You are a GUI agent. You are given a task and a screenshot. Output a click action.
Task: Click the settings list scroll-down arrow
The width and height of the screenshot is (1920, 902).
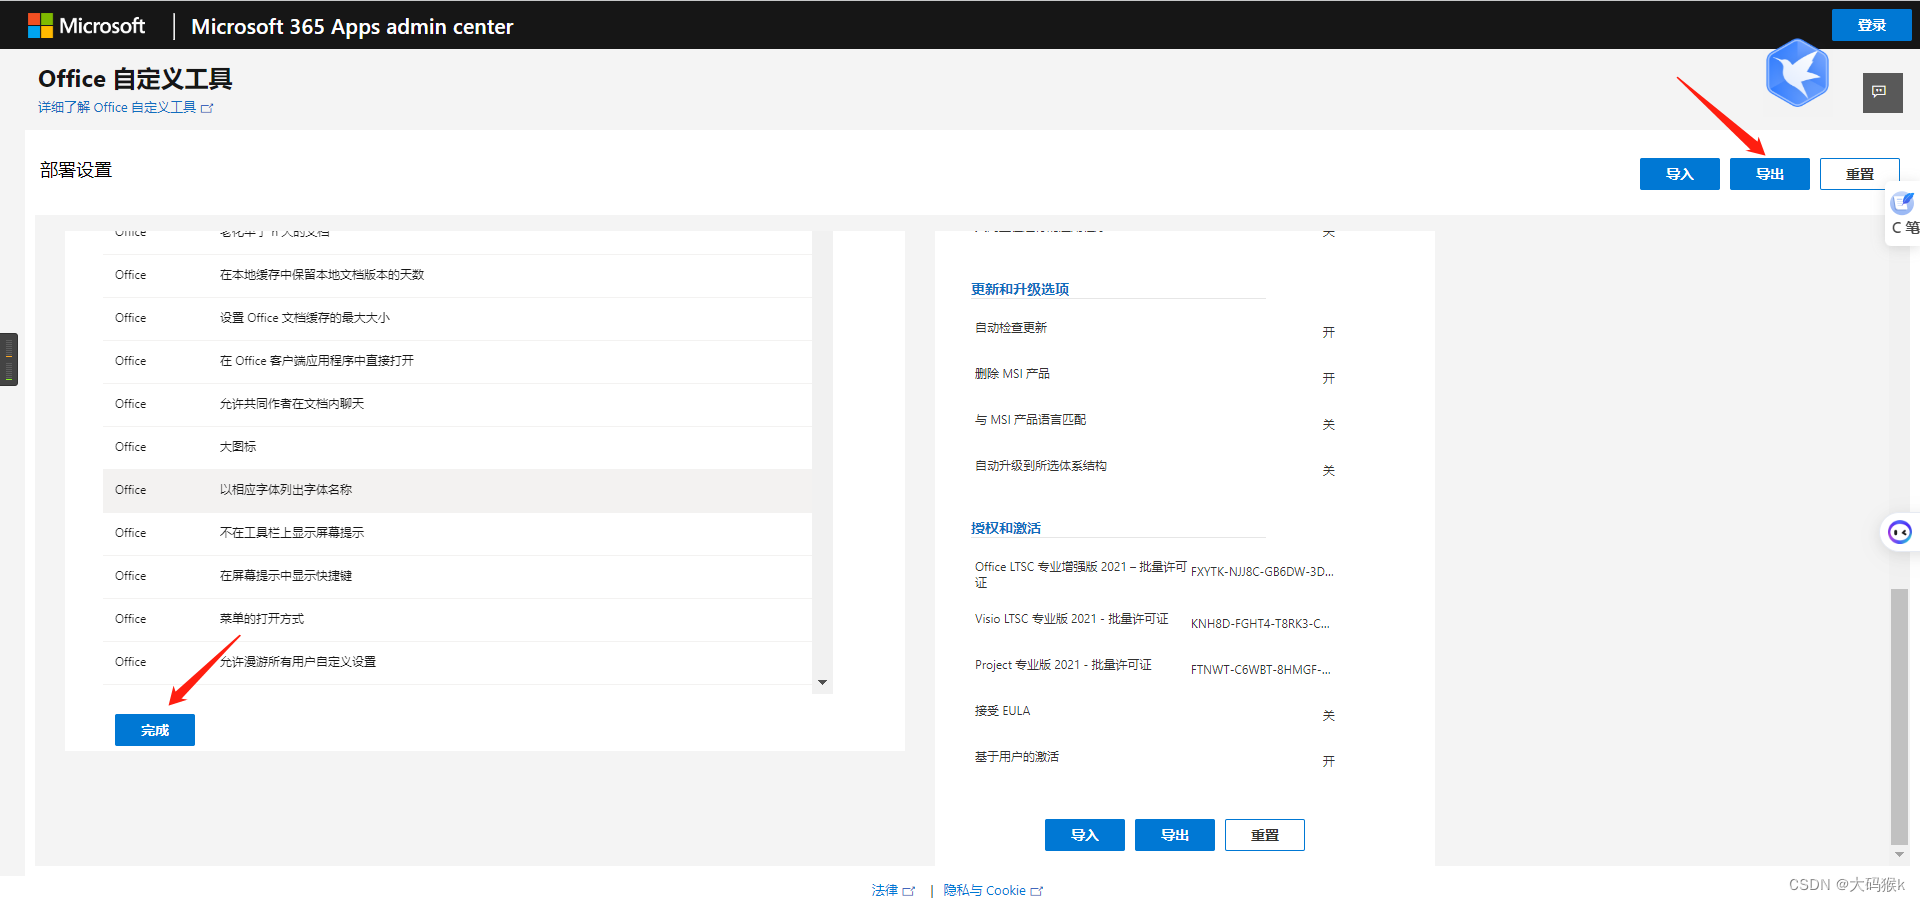pyautogui.click(x=822, y=683)
